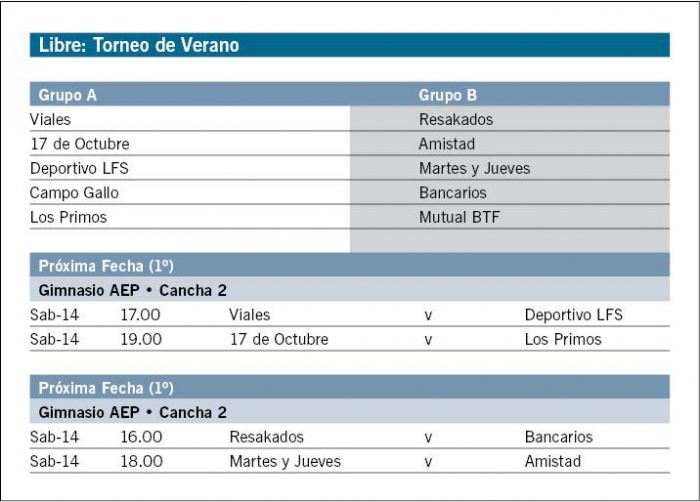Click Deportivo LFS in the 17.00 match row
The image size is (700, 502).
[573, 315]
